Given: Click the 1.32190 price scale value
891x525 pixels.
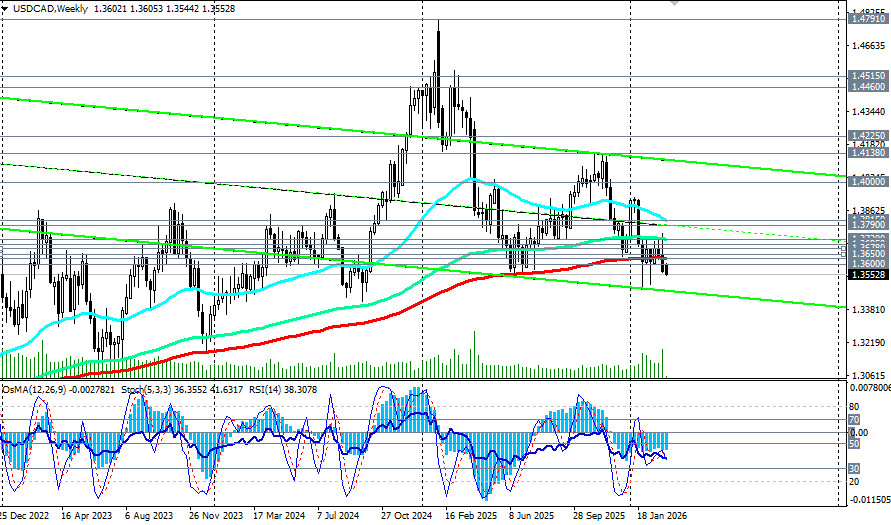Looking at the screenshot, I should click(x=869, y=343).
